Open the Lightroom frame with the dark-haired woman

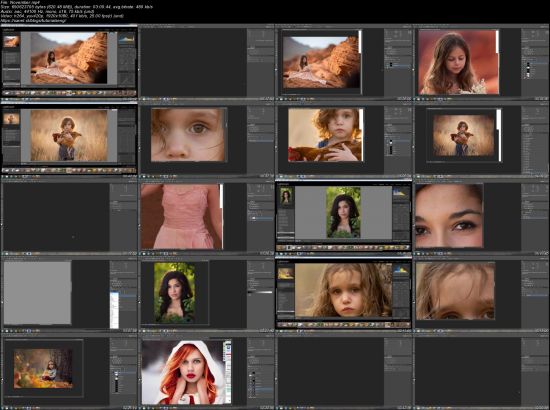[343, 217]
